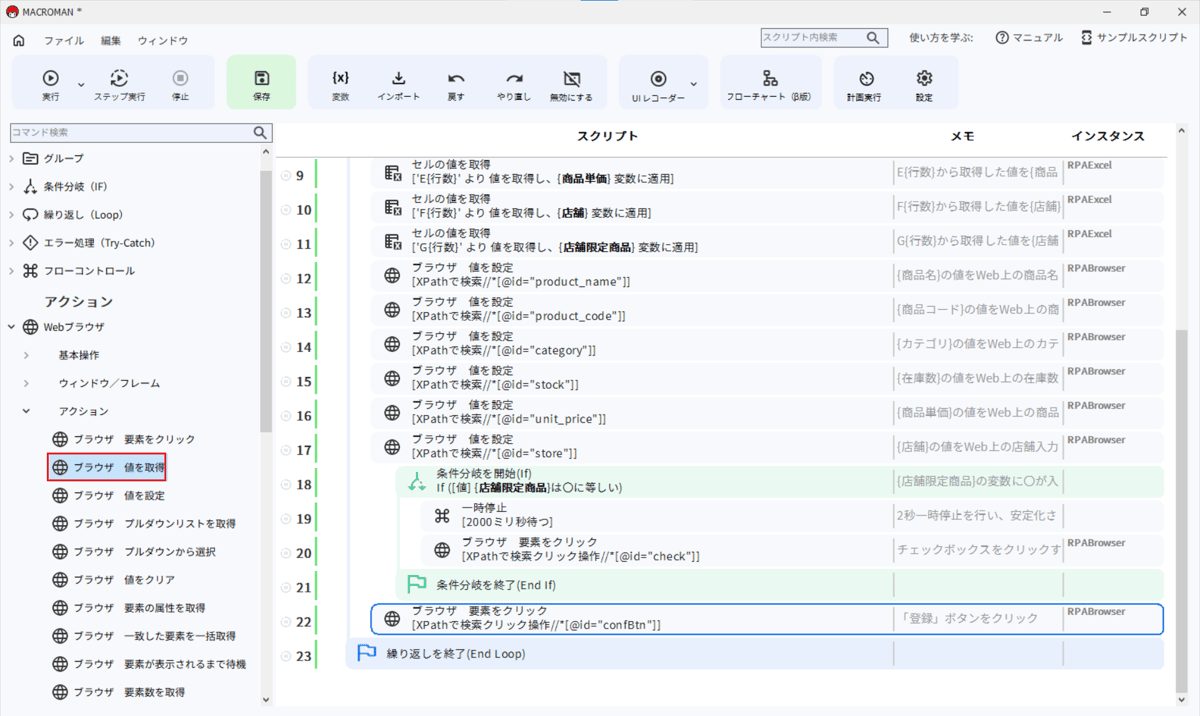The width and height of the screenshot is (1200, 716).
Task: Select ブラウザ 一致した要素を一括取得 command
Action: pos(144,635)
